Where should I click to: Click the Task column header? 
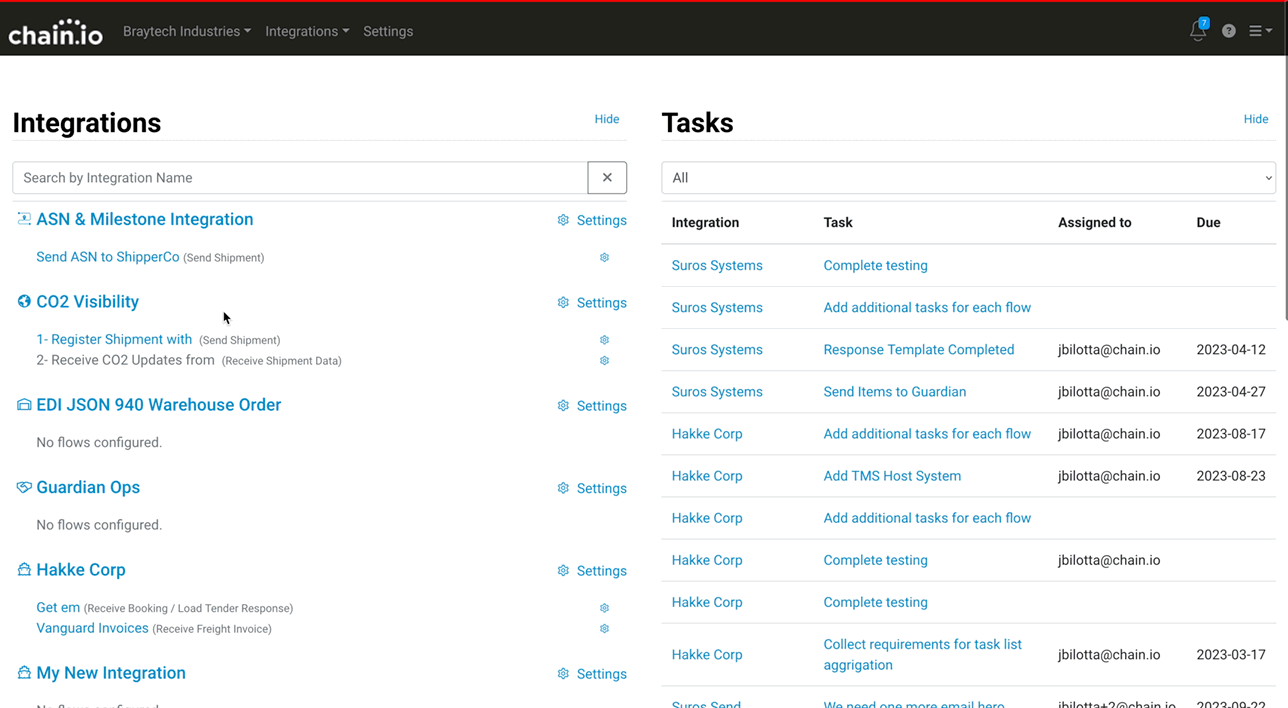click(838, 222)
